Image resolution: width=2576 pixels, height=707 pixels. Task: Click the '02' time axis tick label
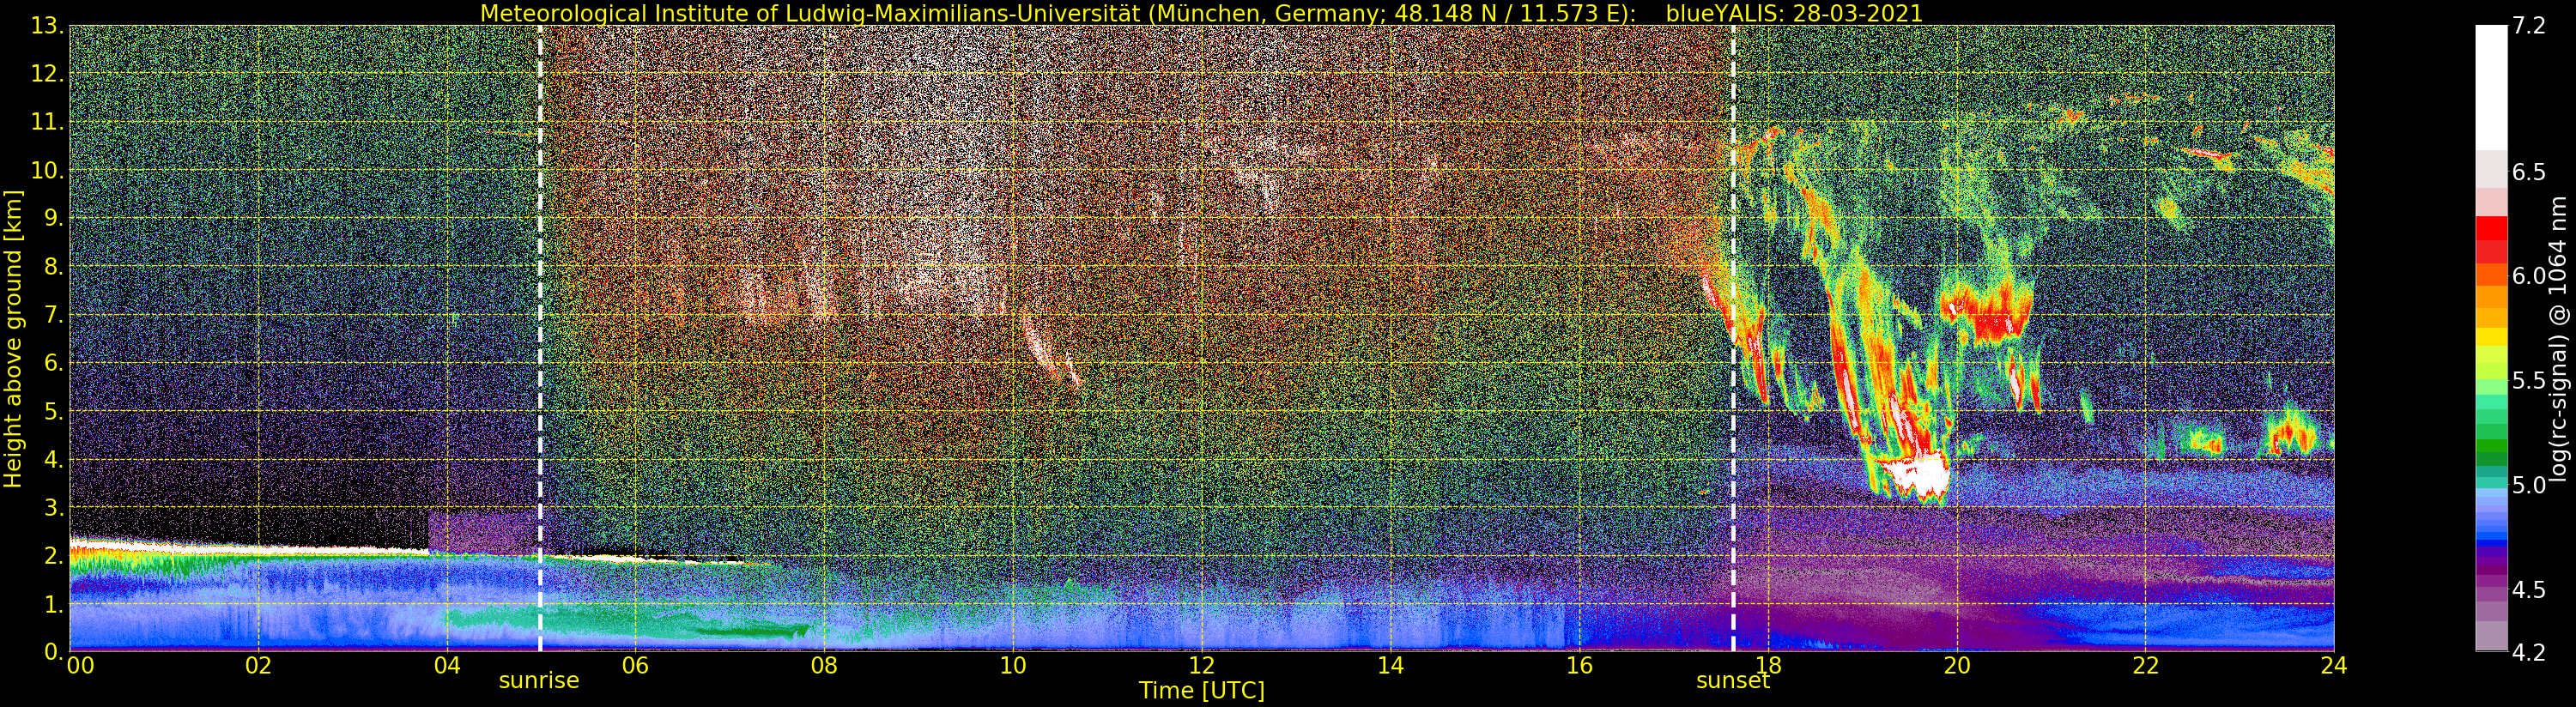(x=258, y=665)
